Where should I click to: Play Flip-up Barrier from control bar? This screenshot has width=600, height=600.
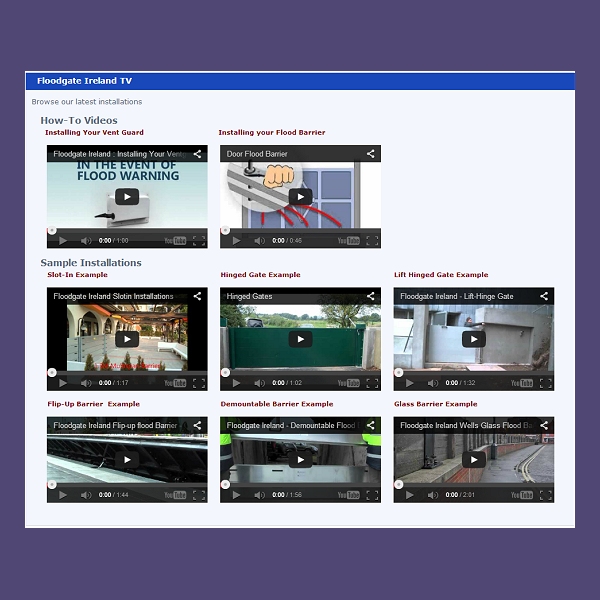tap(63, 495)
